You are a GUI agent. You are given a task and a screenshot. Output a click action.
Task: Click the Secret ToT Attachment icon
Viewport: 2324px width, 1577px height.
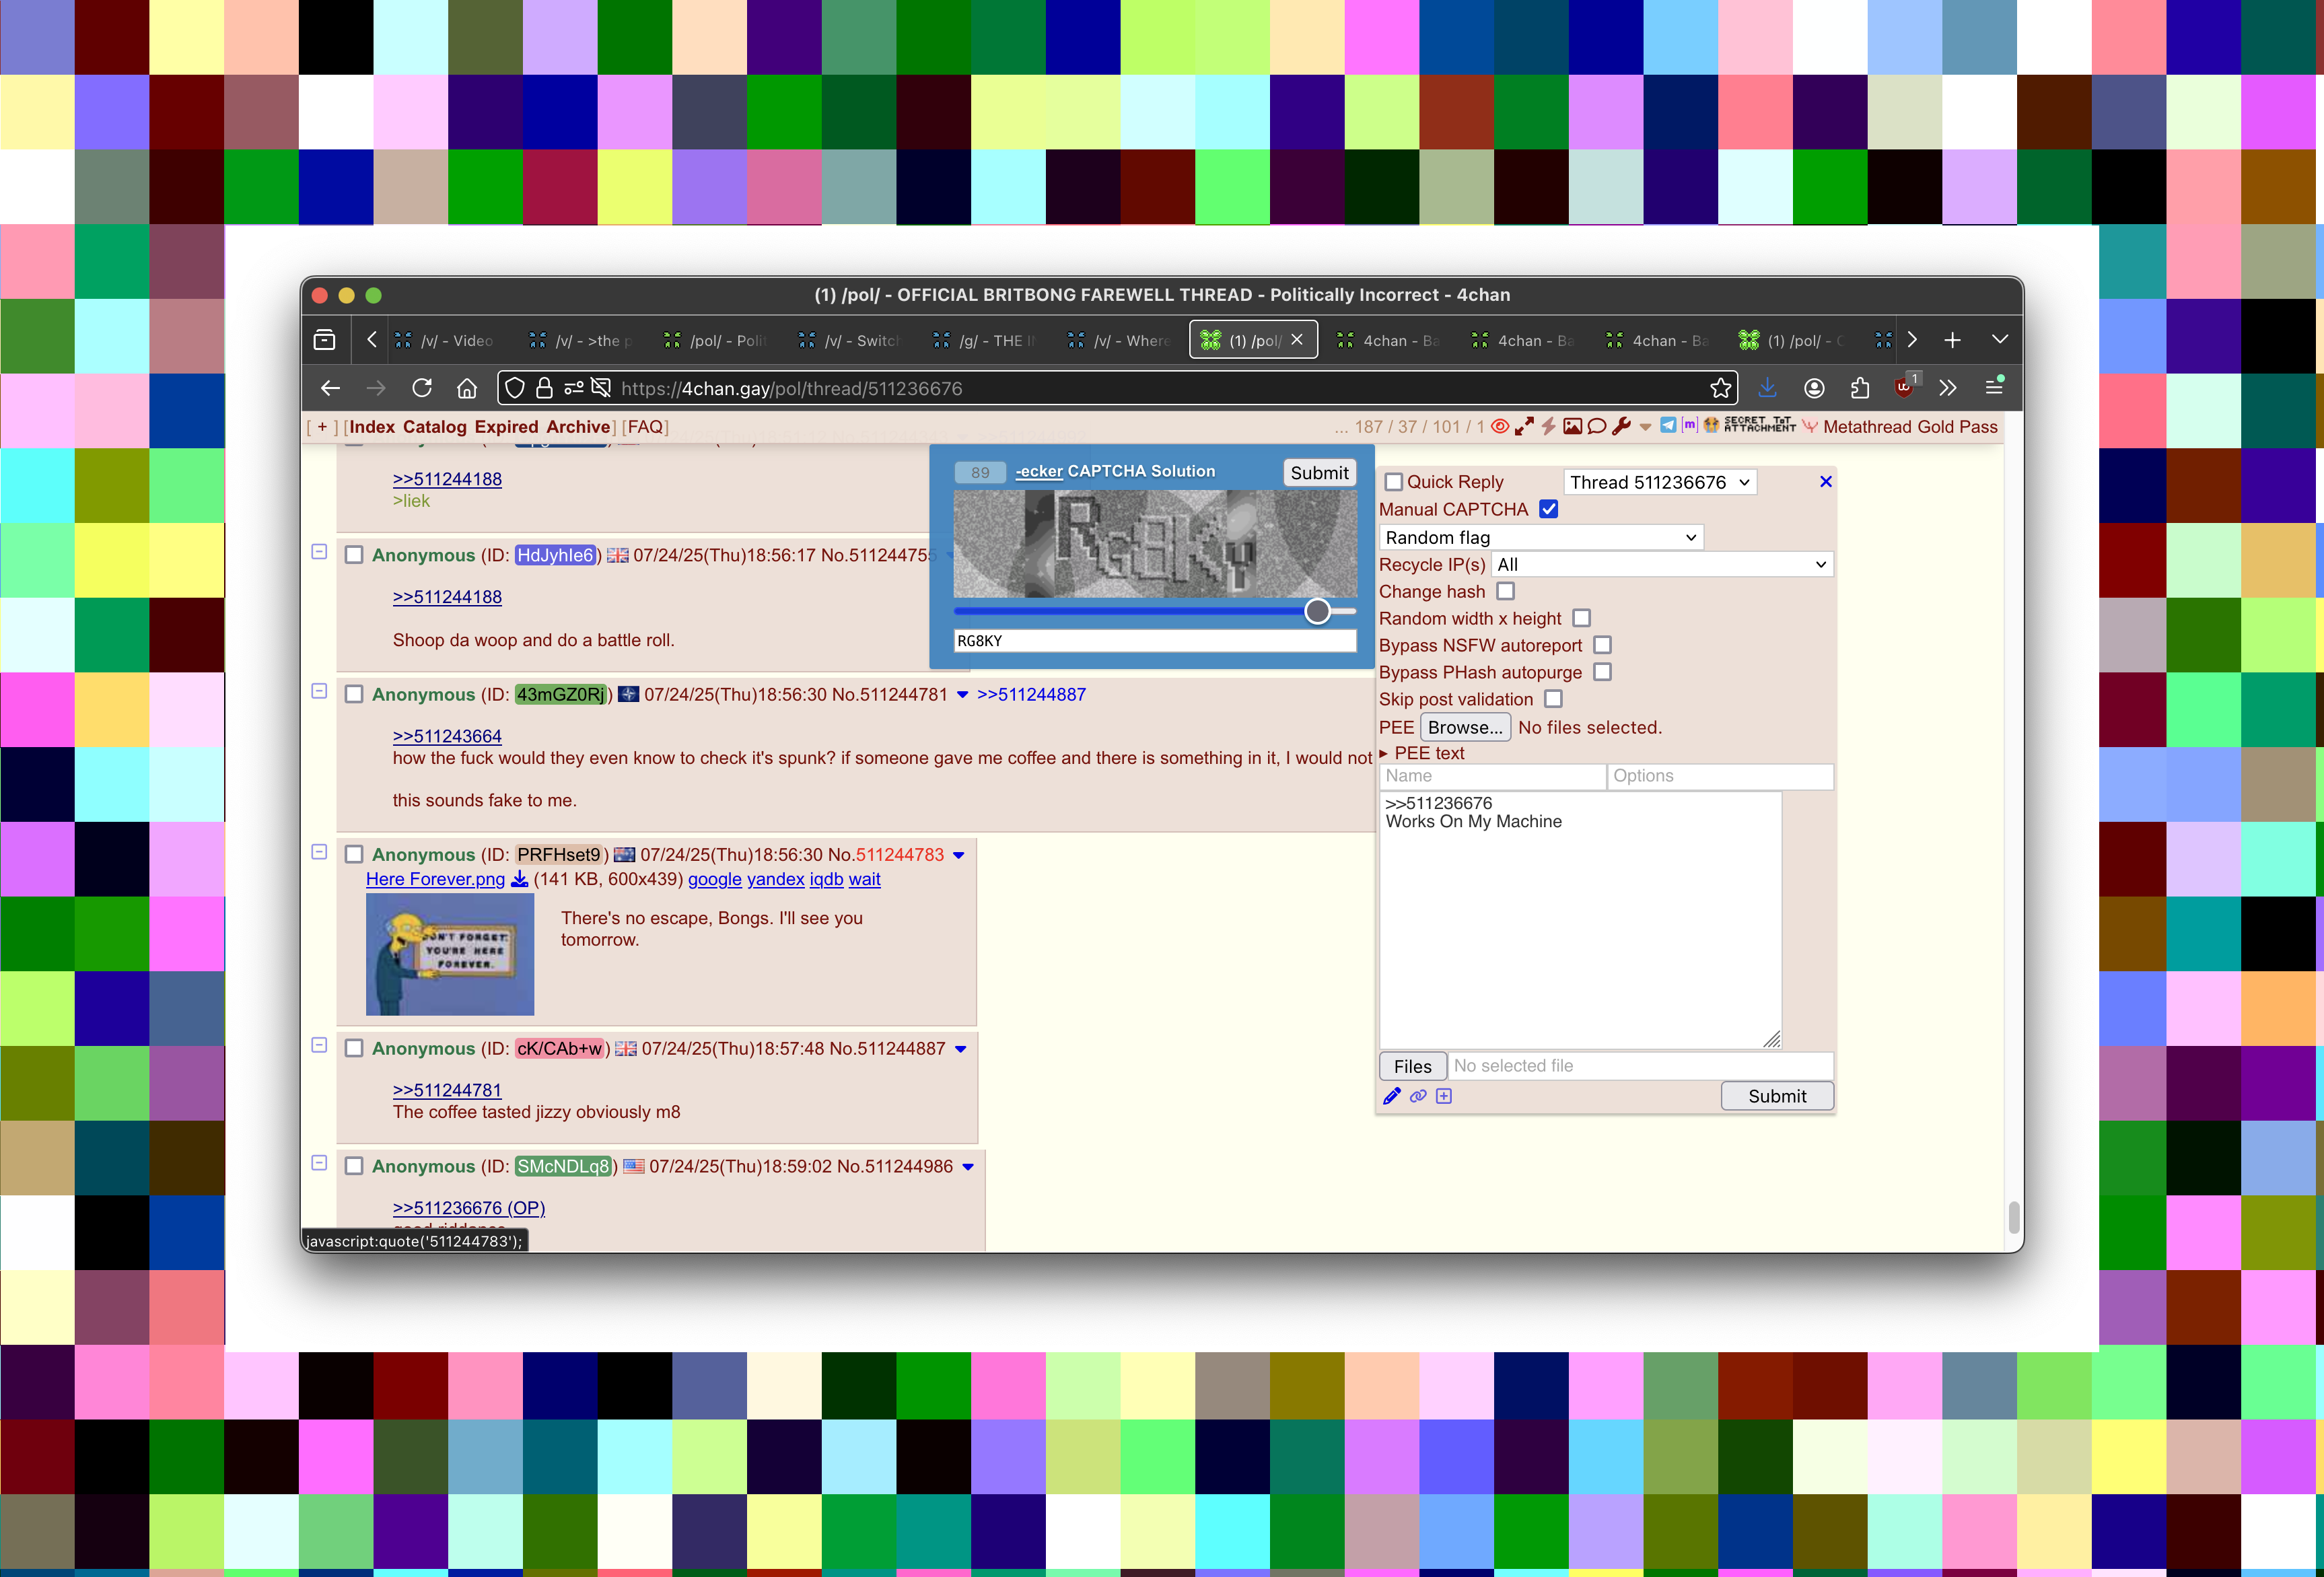(x=1760, y=425)
